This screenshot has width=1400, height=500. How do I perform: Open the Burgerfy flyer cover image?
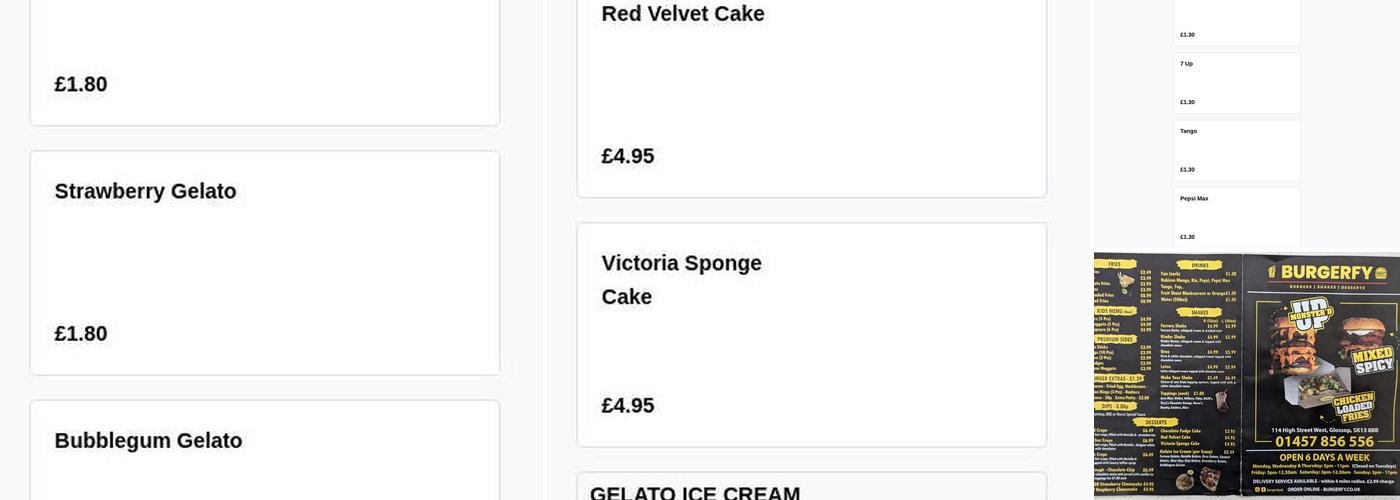pyautogui.click(x=1320, y=375)
